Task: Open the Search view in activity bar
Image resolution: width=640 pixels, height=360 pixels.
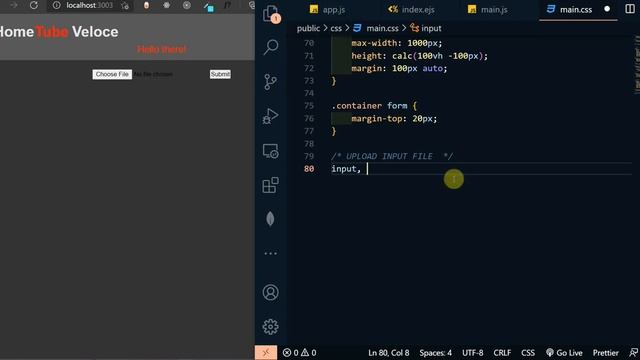Action: click(x=271, y=47)
